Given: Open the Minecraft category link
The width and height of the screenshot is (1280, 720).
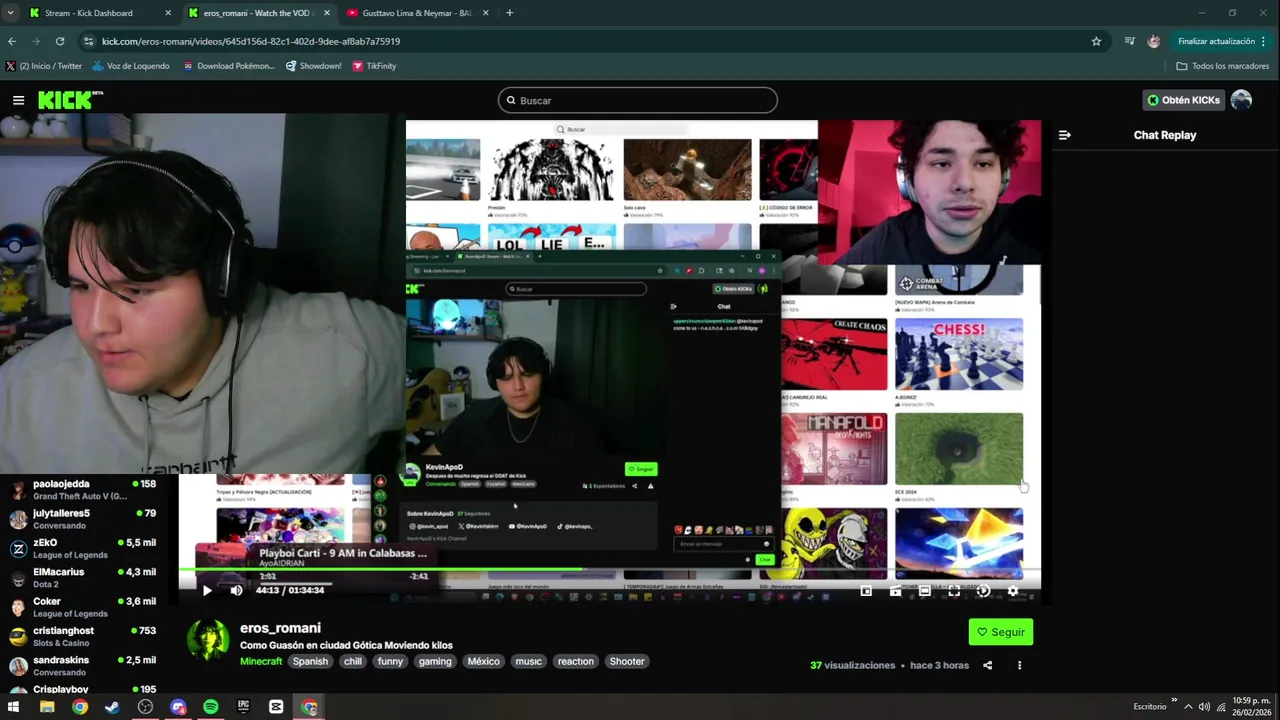Looking at the screenshot, I should (x=261, y=661).
